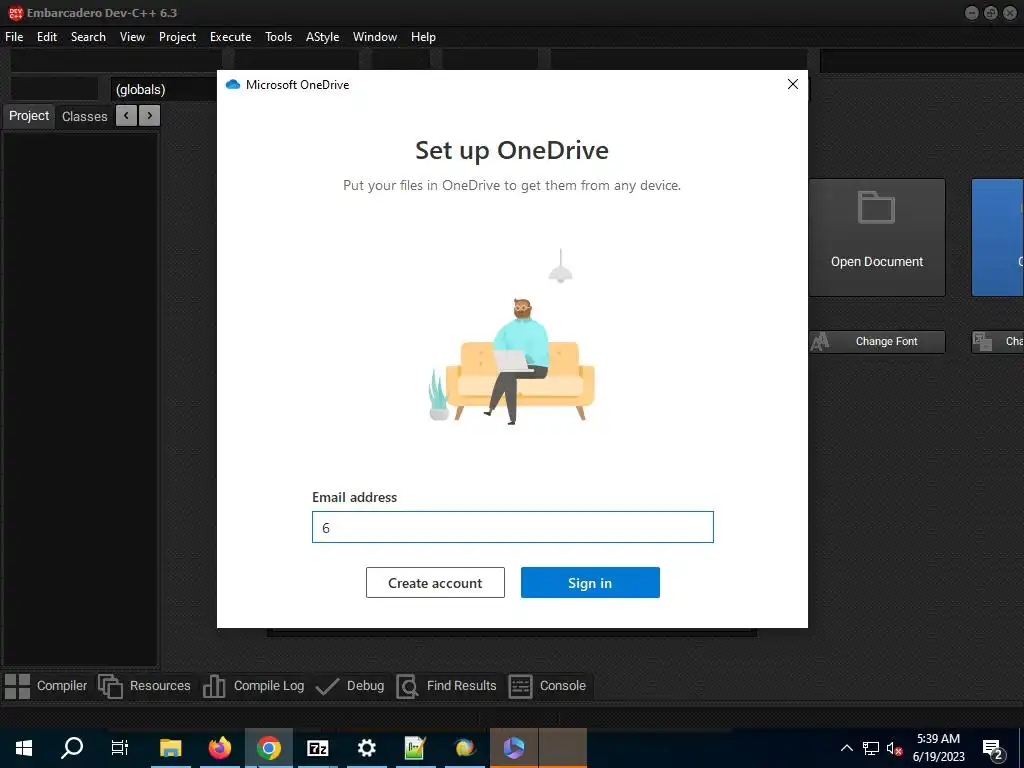Click the left arrow tab scroller
The height and width of the screenshot is (768, 1024).
[x=126, y=116]
